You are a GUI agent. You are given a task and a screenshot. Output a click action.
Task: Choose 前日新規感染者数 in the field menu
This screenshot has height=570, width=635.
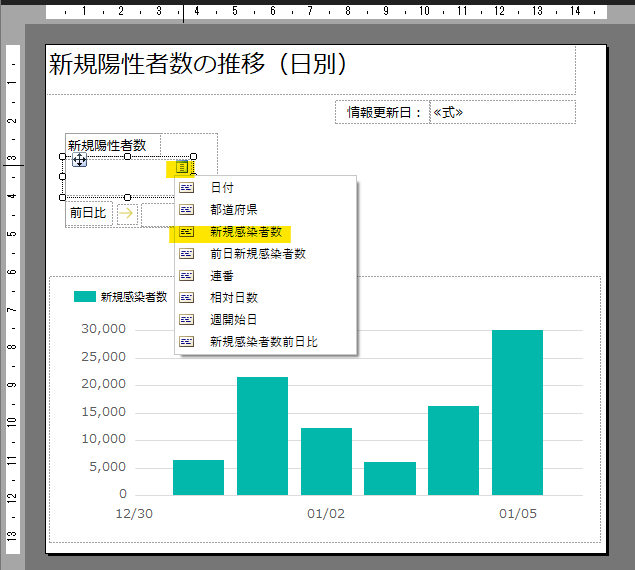point(257,254)
